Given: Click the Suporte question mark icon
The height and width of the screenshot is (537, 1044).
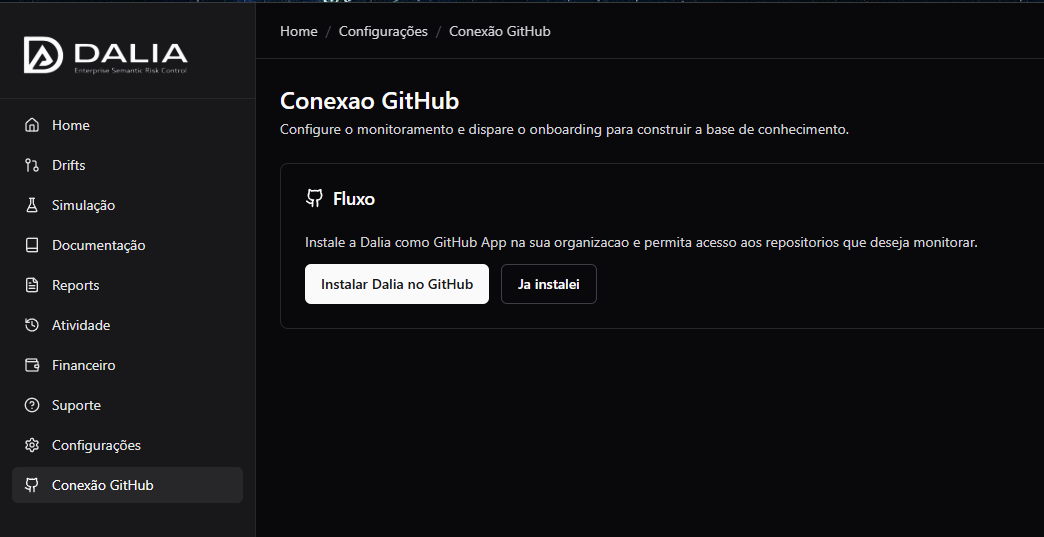Looking at the screenshot, I should pyautogui.click(x=31, y=405).
